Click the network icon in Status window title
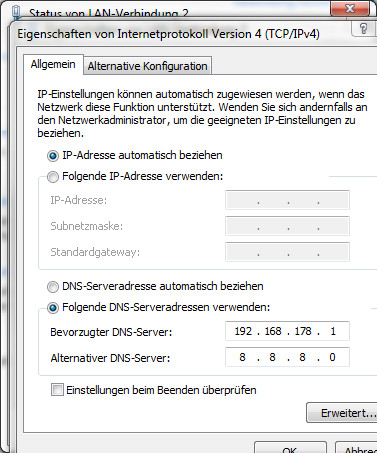This screenshot has width=377, height=453. click(x=16, y=12)
